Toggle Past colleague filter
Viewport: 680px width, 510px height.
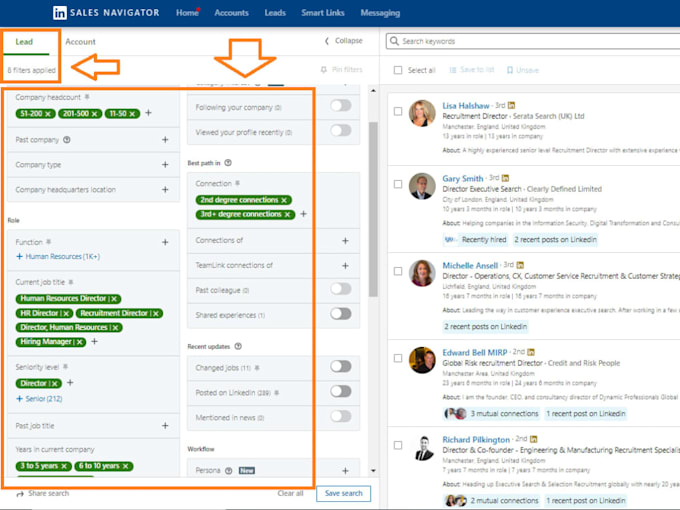341,289
